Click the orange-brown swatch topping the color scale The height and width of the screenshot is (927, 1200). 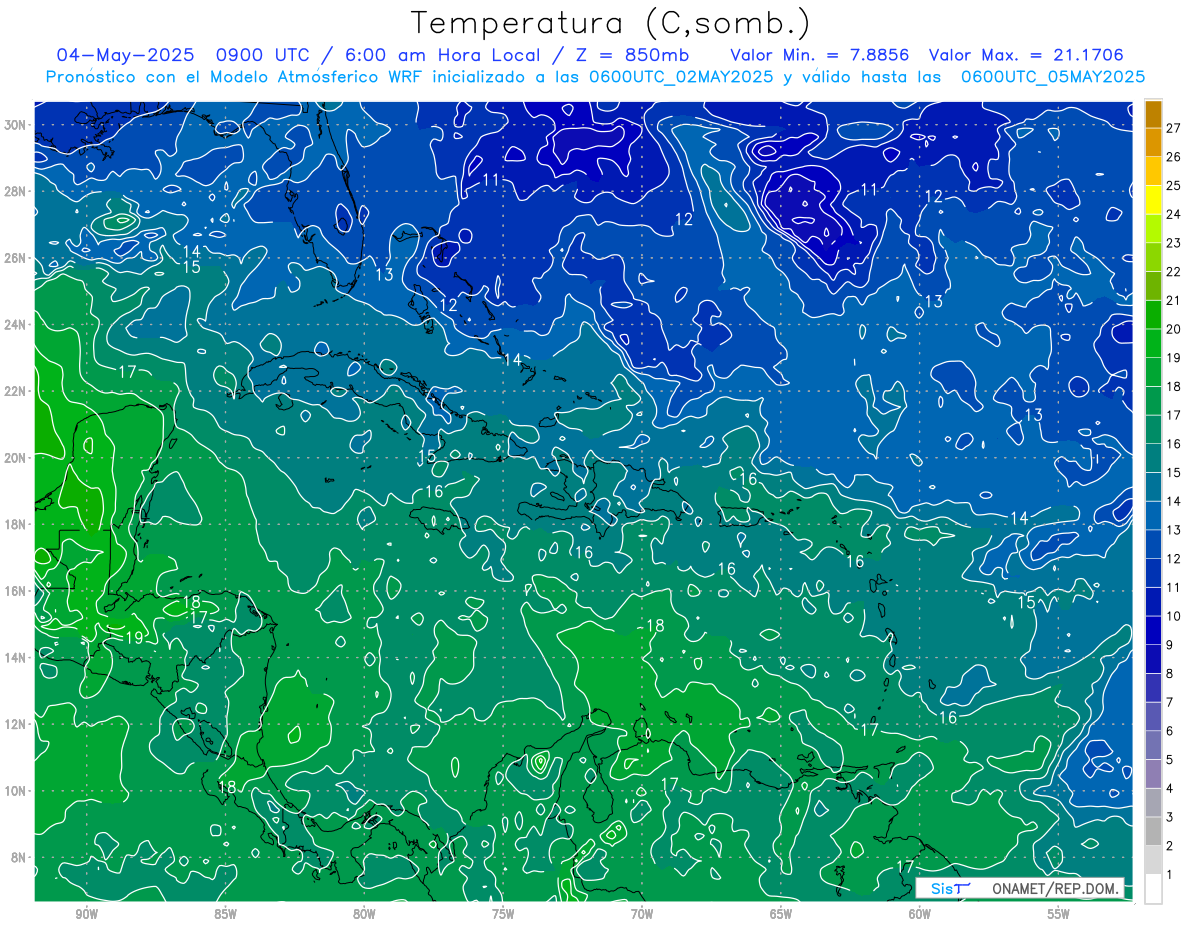click(1153, 114)
